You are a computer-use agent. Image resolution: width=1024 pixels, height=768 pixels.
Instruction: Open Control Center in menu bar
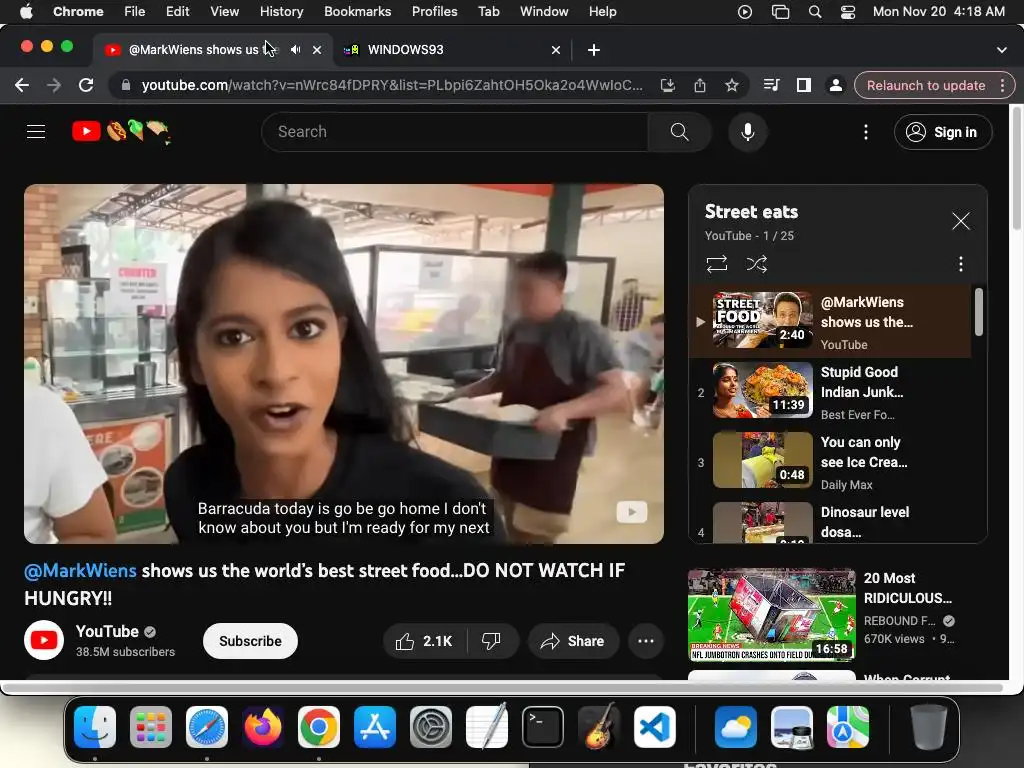tap(848, 11)
